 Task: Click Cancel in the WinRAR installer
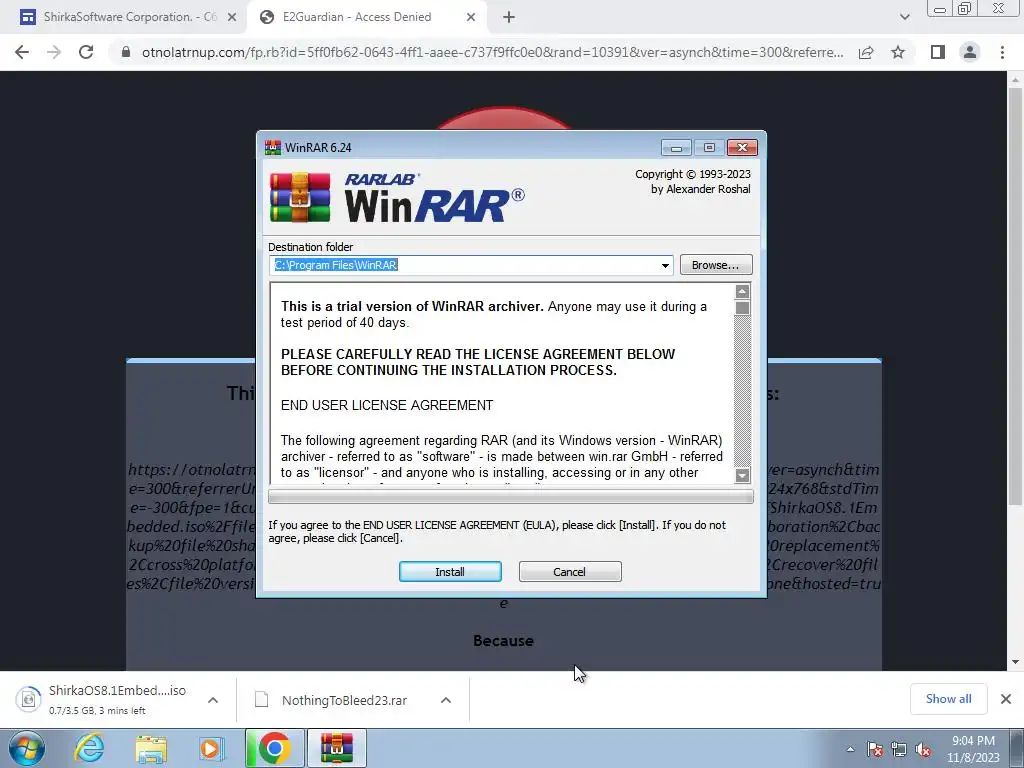(569, 571)
